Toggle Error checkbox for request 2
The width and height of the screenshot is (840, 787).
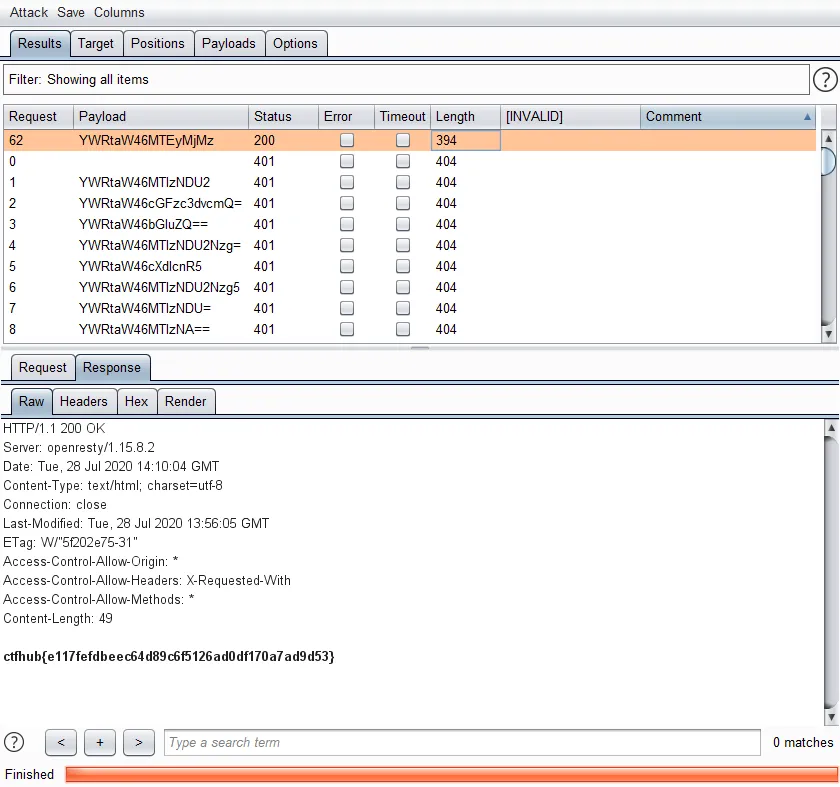point(347,203)
